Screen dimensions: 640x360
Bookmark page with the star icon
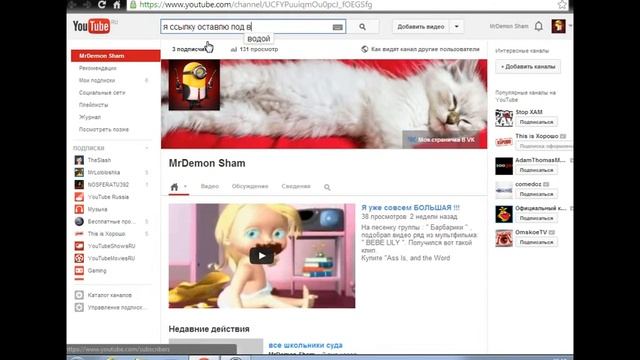pos(562,4)
